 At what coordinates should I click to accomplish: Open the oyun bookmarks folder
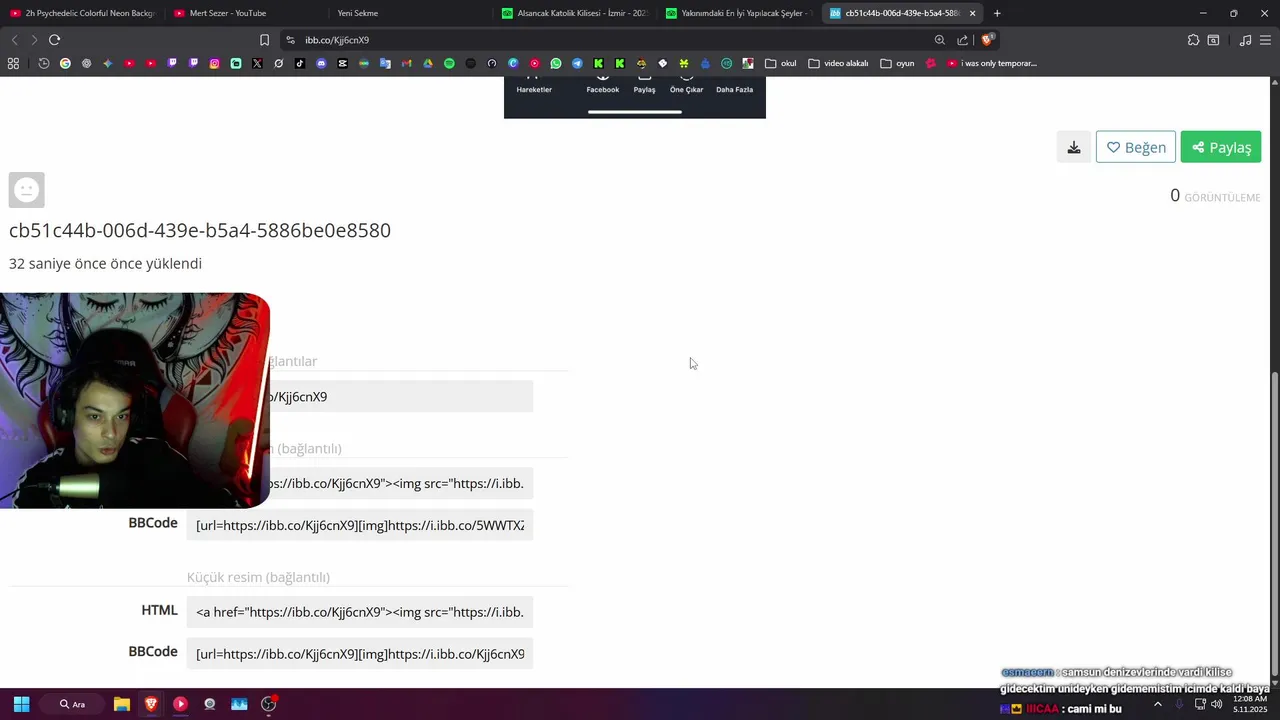(x=898, y=63)
